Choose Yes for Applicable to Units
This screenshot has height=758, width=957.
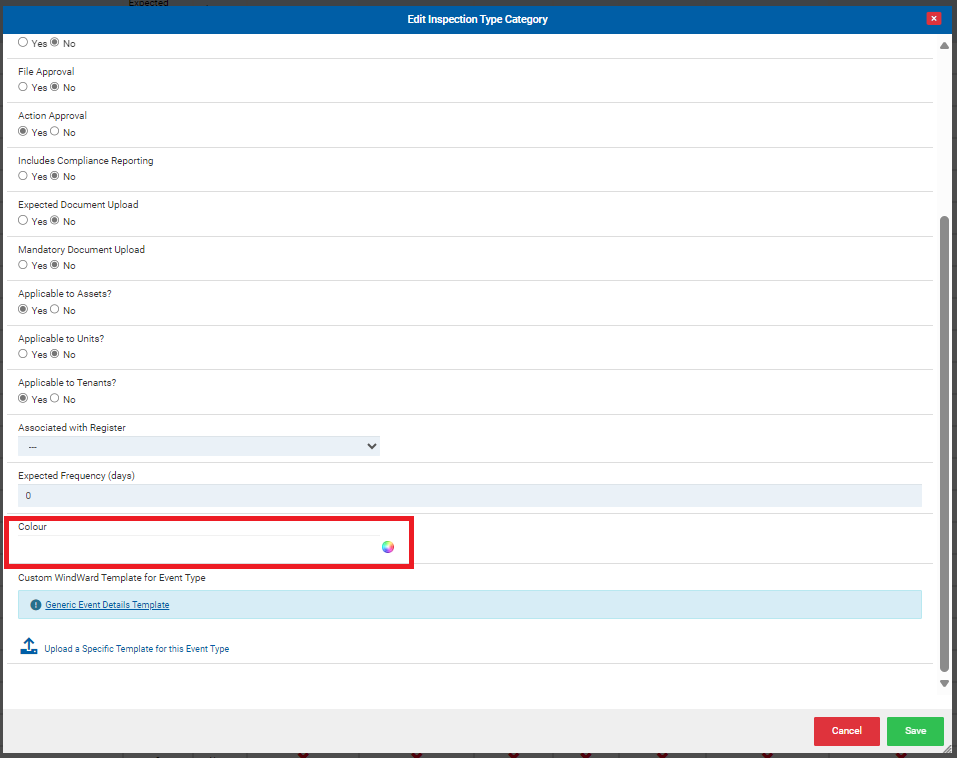click(x=23, y=354)
